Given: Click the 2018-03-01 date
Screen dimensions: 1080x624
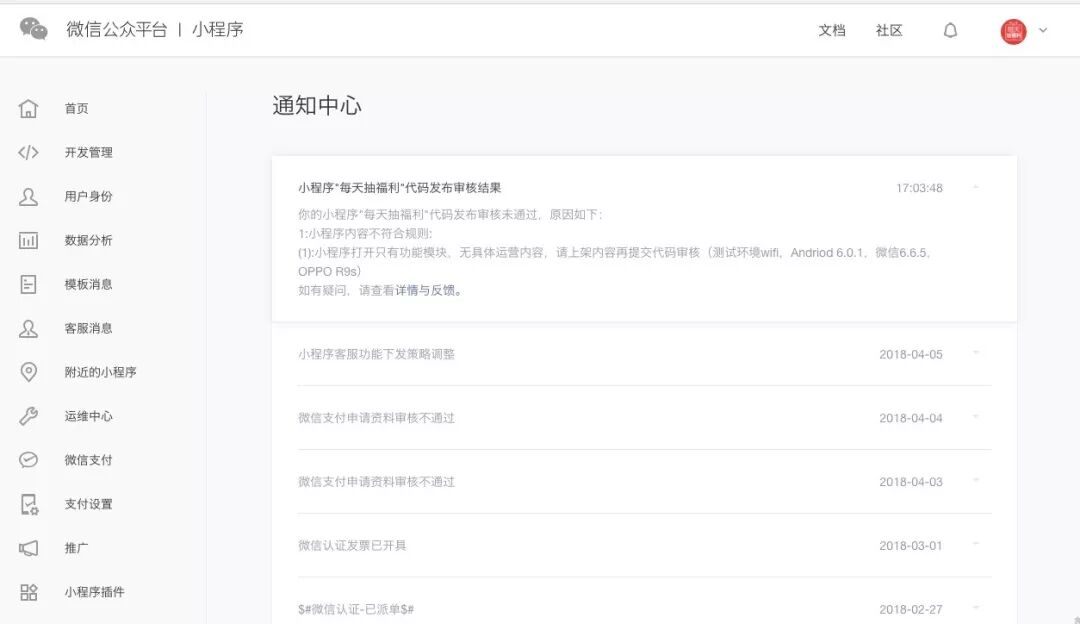Looking at the screenshot, I should point(911,545).
